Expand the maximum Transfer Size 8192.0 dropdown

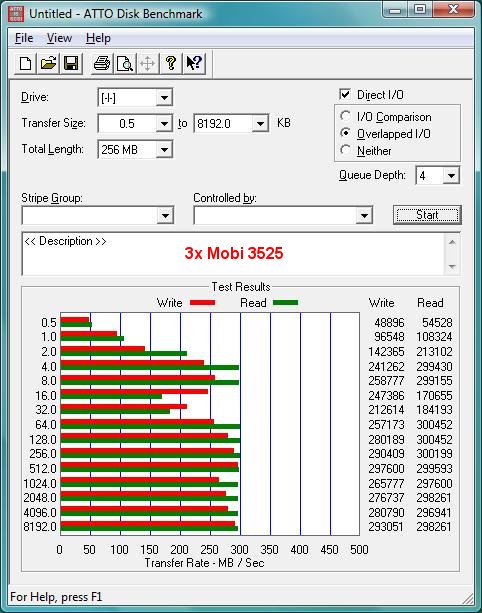pos(260,124)
